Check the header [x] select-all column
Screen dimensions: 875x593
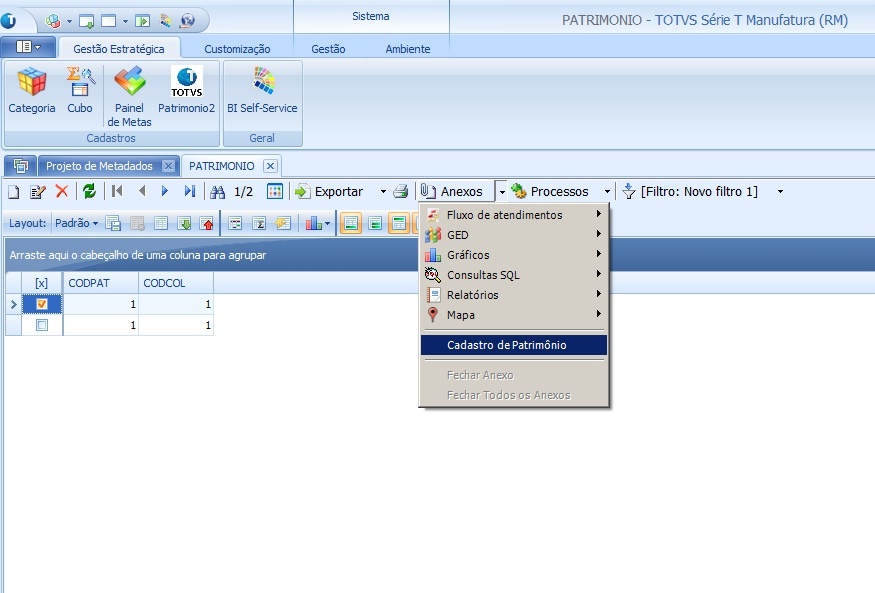41,283
